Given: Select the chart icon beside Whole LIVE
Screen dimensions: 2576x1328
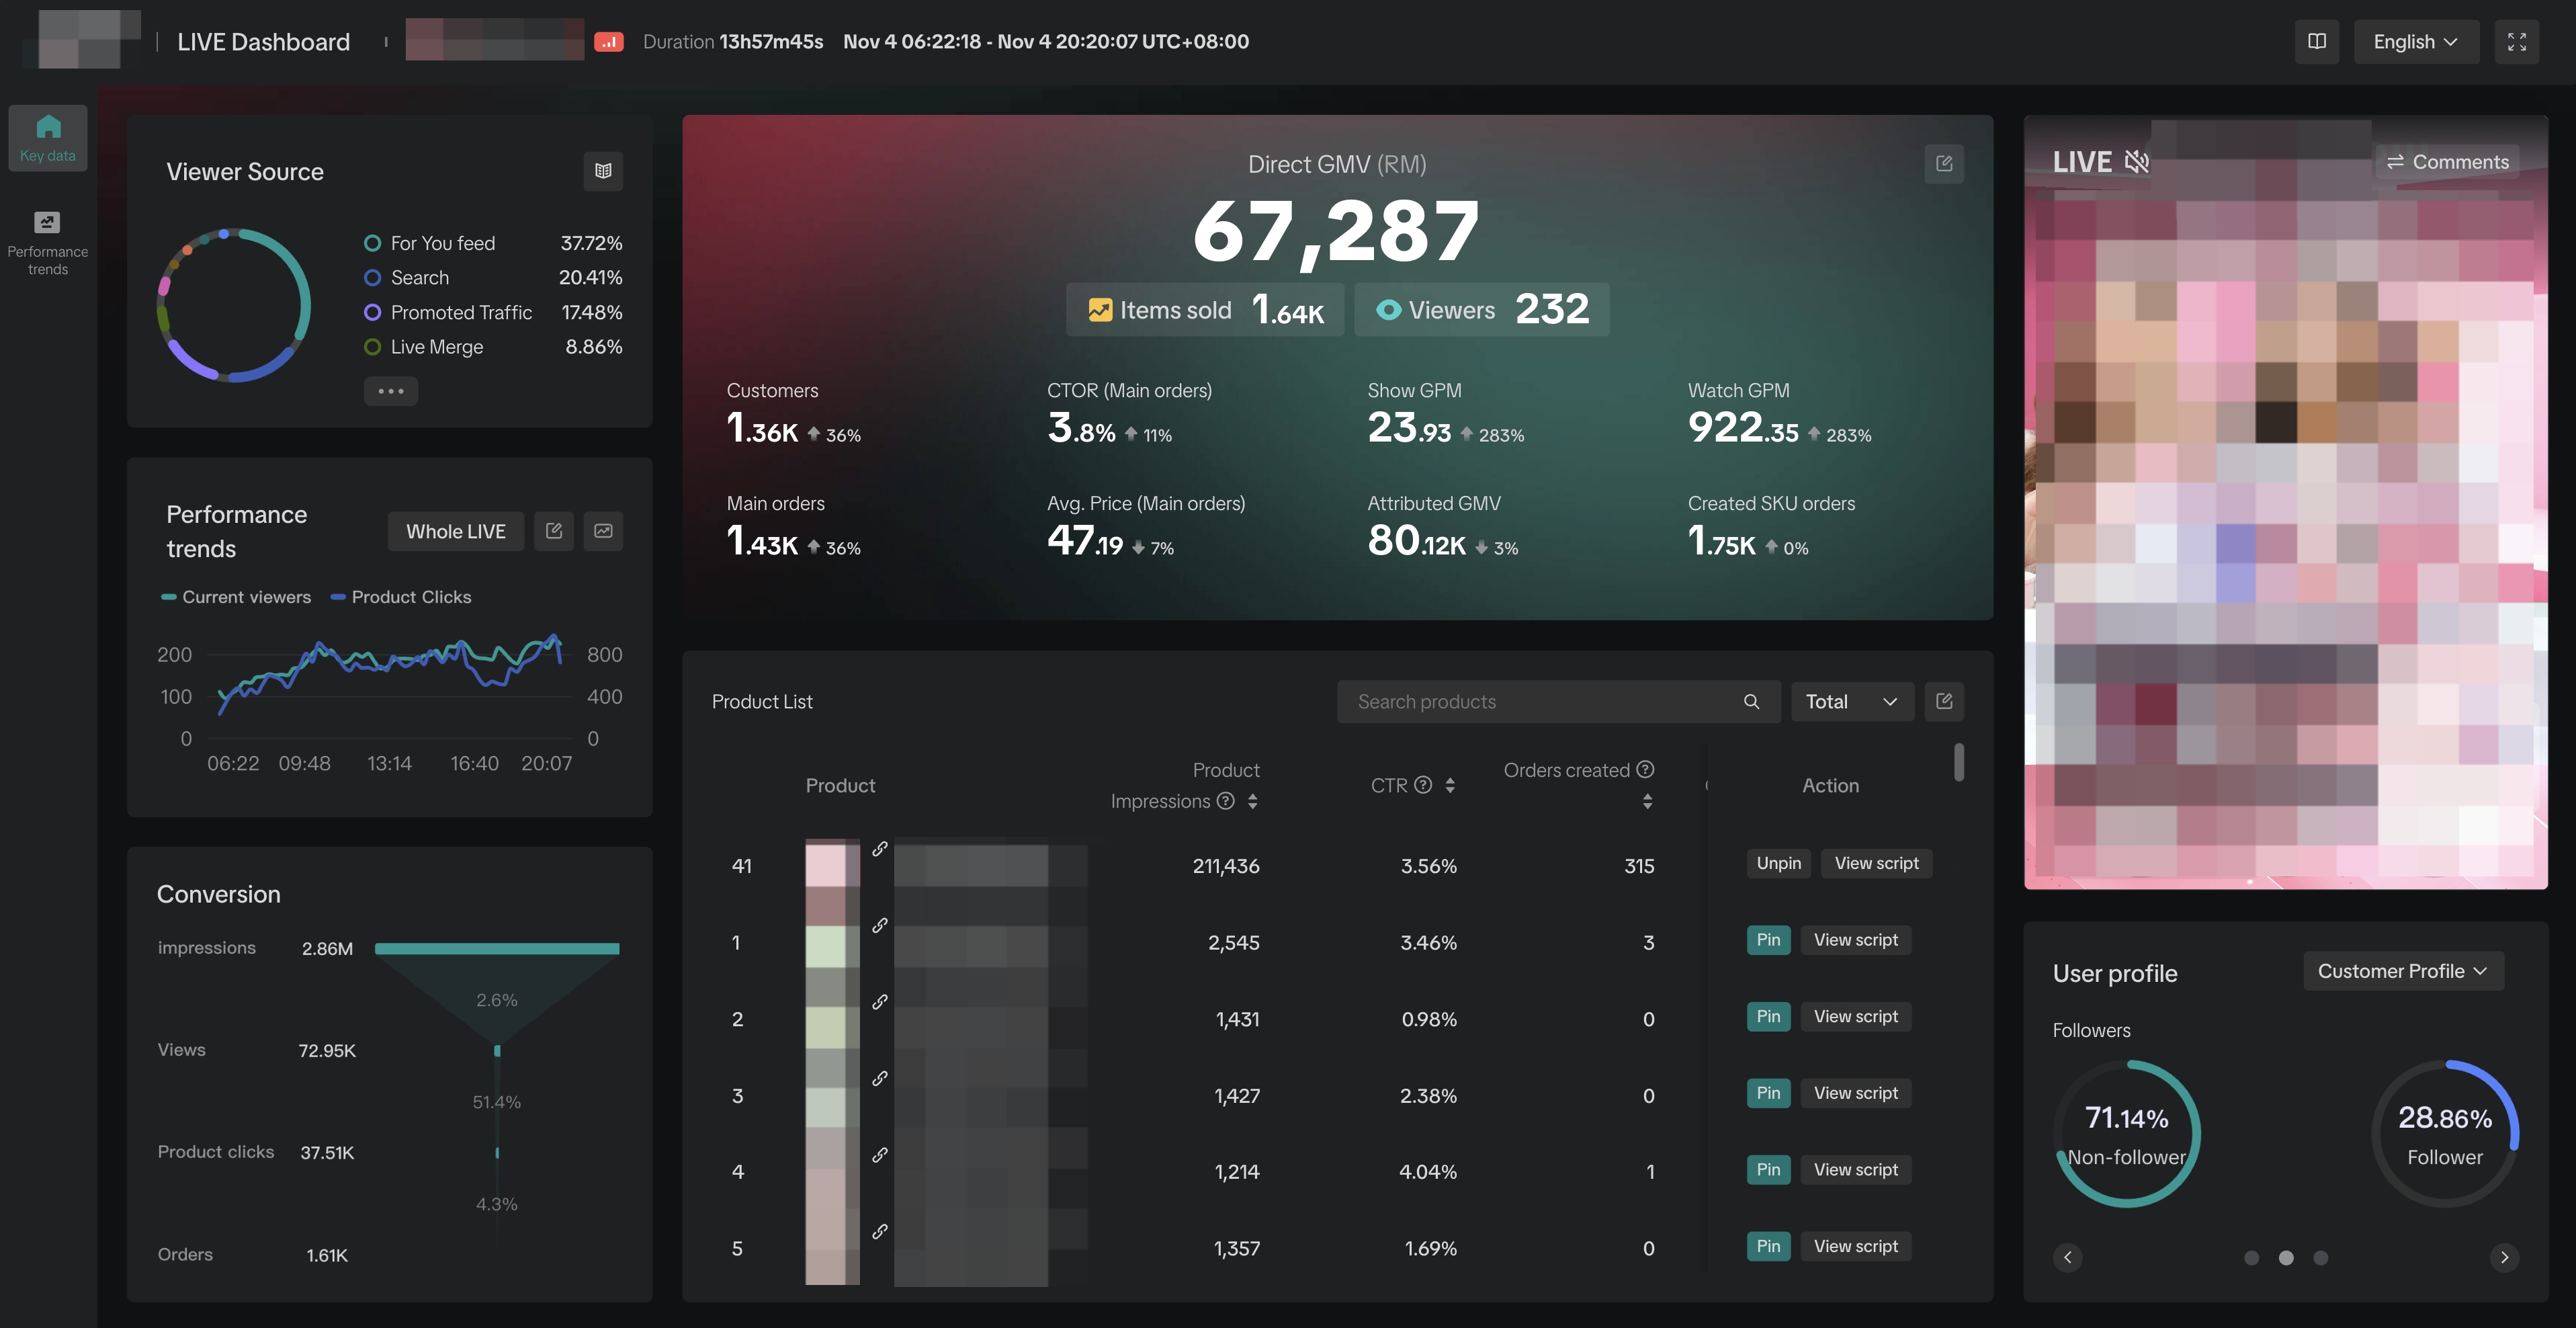Looking at the screenshot, I should pyautogui.click(x=603, y=531).
